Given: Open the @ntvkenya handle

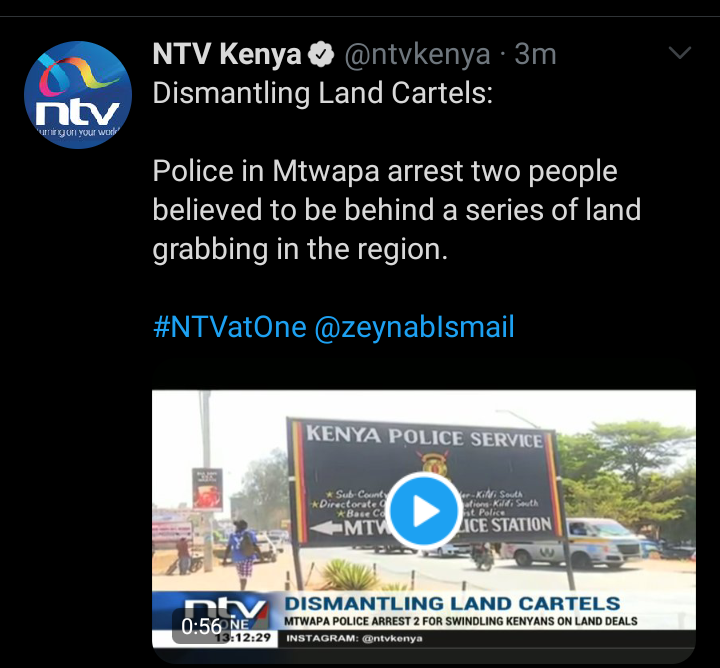Looking at the screenshot, I should click(417, 55).
